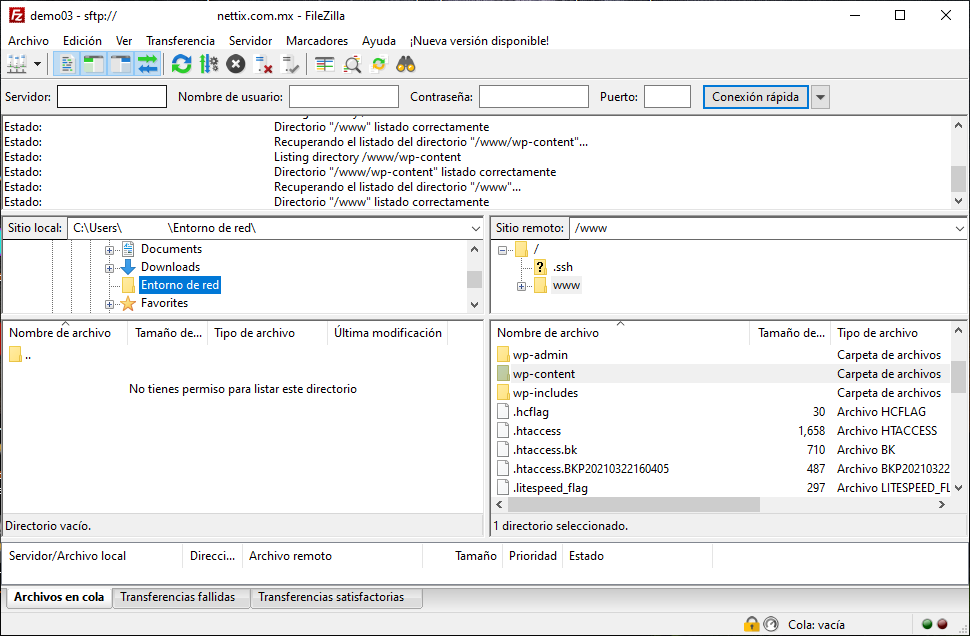Viewport: 970px width, 636px height.
Task: Click the Servidor input field
Action: [x=112, y=97]
